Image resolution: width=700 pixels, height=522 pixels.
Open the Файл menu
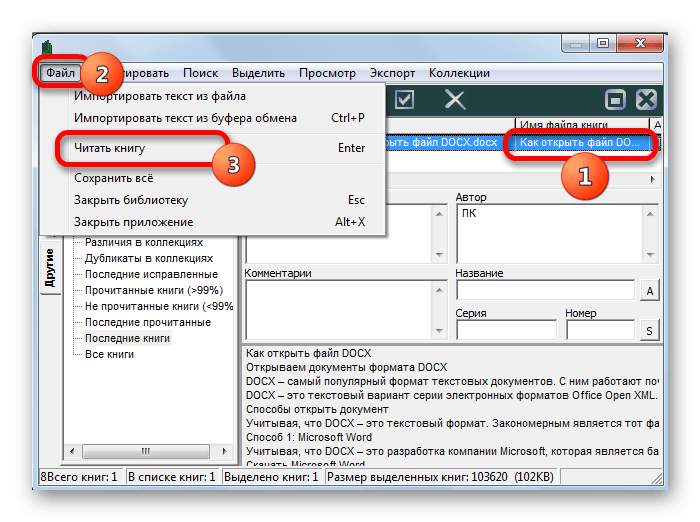click(60, 72)
